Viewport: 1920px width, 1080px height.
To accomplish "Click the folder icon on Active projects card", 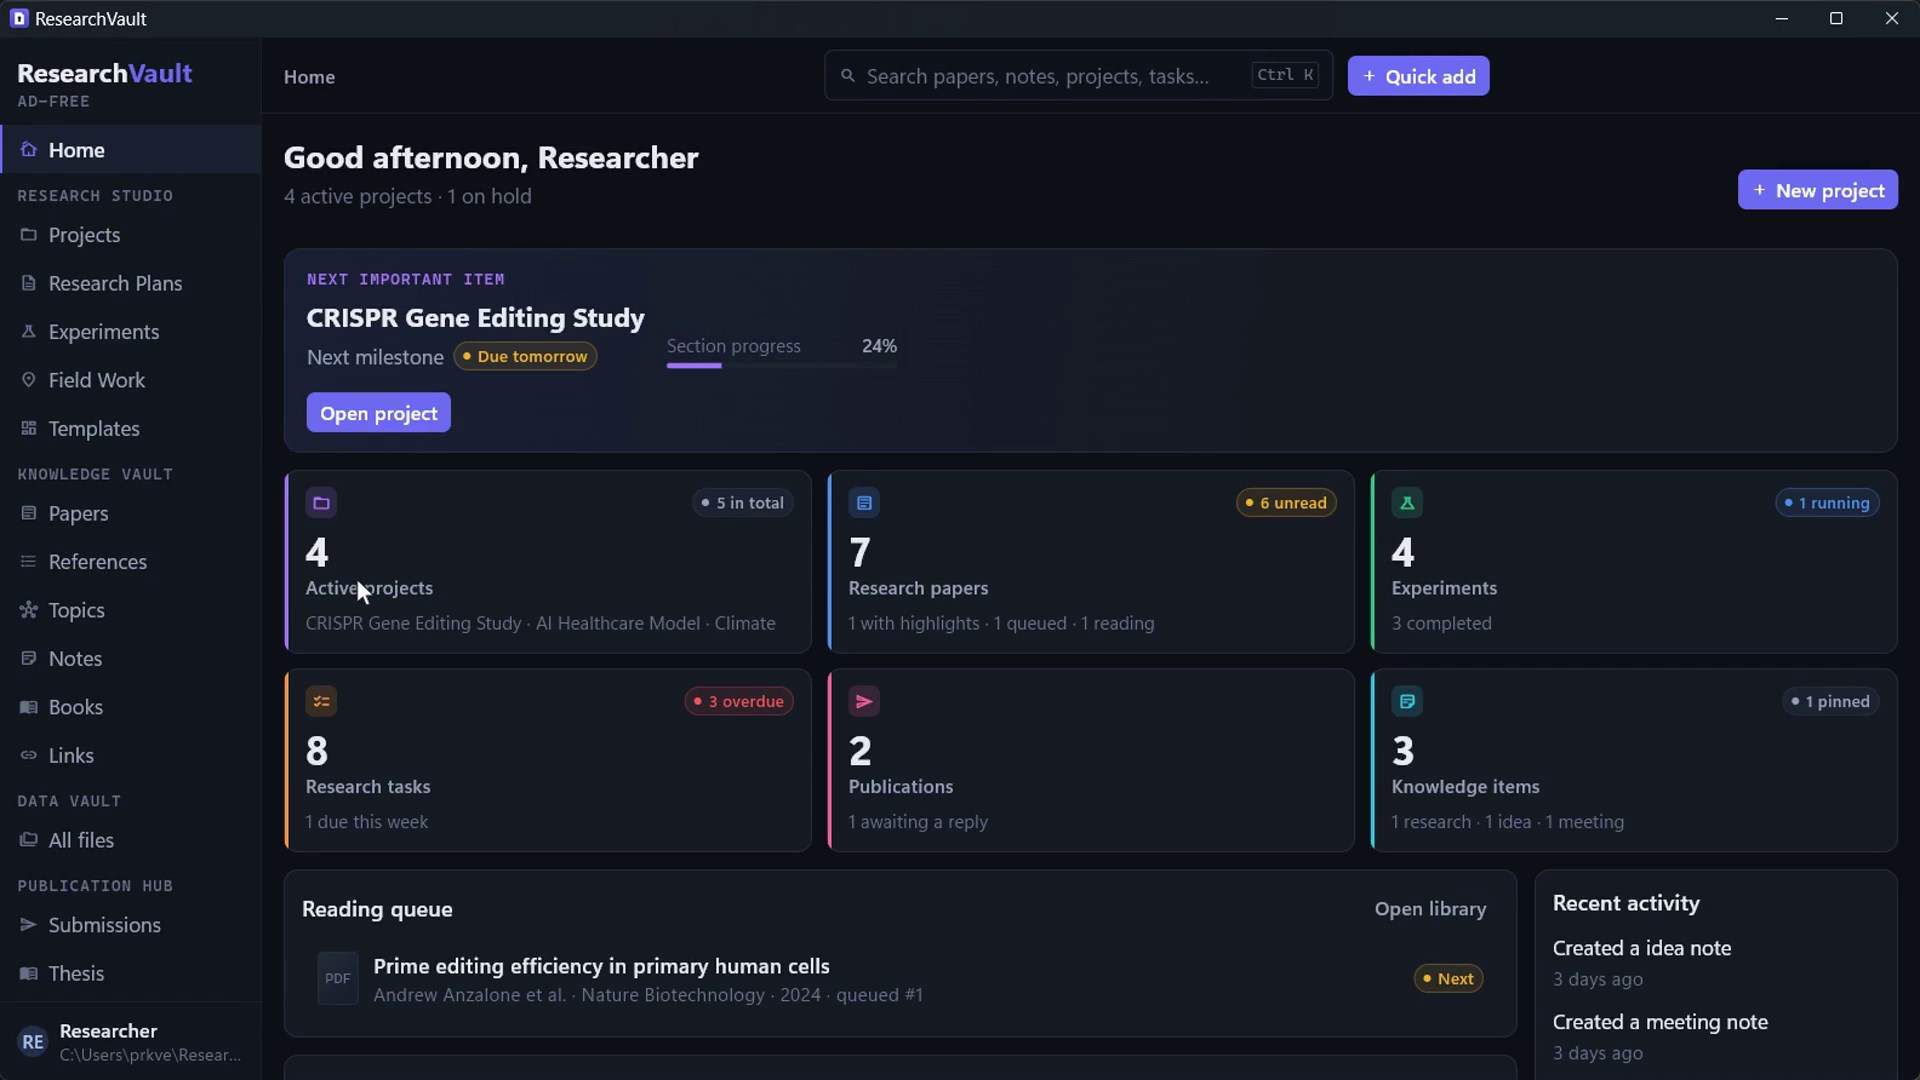I will 321,503.
